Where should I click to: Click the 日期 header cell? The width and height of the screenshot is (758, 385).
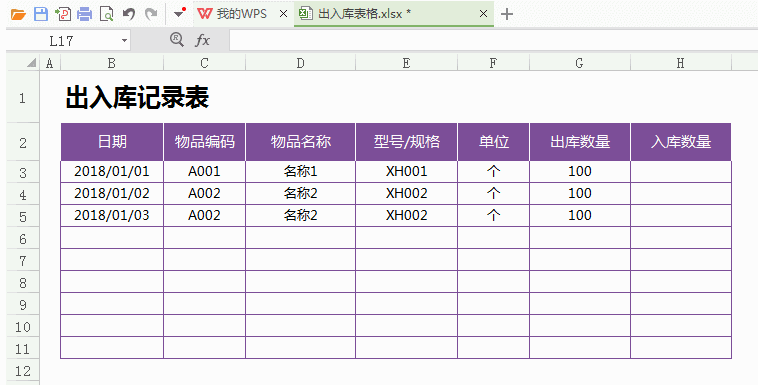coord(112,142)
